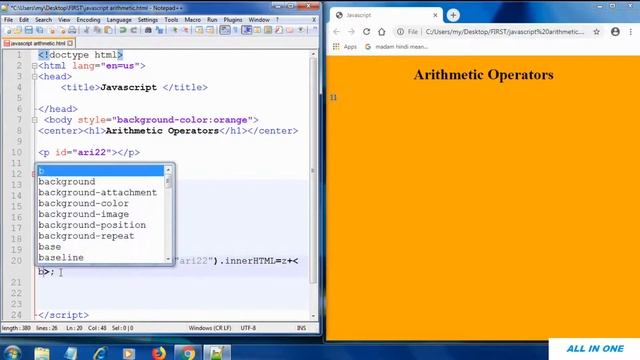Screen dimensions: 640x360
Task: Click the Undo arrow icon
Action: click(122, 30)
